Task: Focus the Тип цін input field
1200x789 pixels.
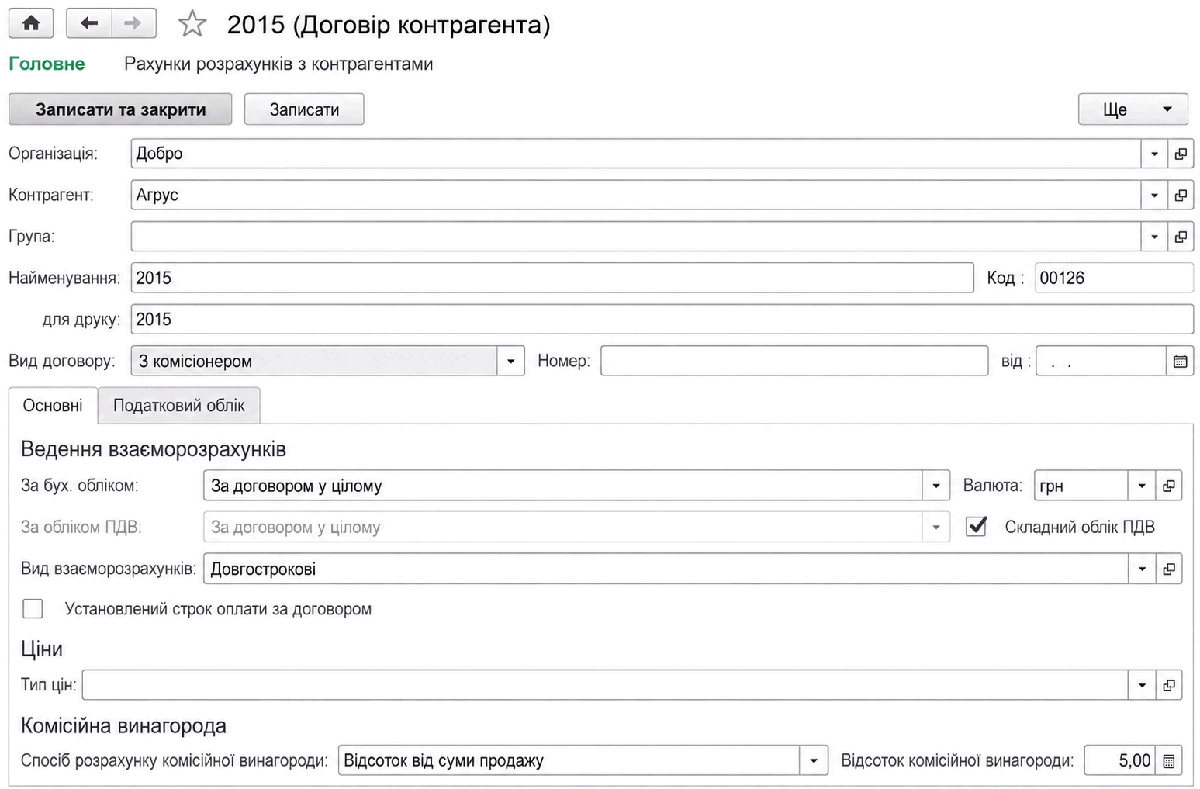Action: click(x=606, y=685)
